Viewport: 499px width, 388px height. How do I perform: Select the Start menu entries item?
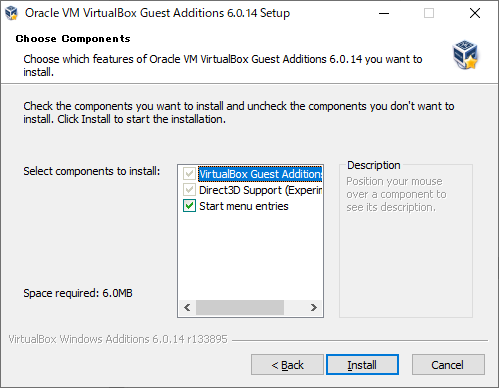pos(244,206)
